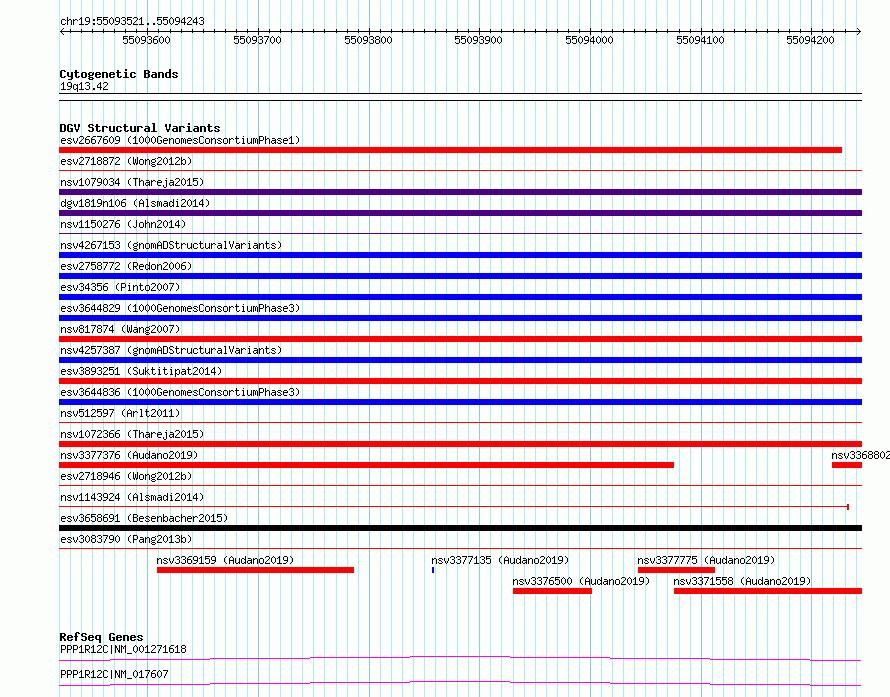This screenshot has height=697, width=890.
Task: Select the RefSeq Genes track heading
Action: [x=101, y=637]
